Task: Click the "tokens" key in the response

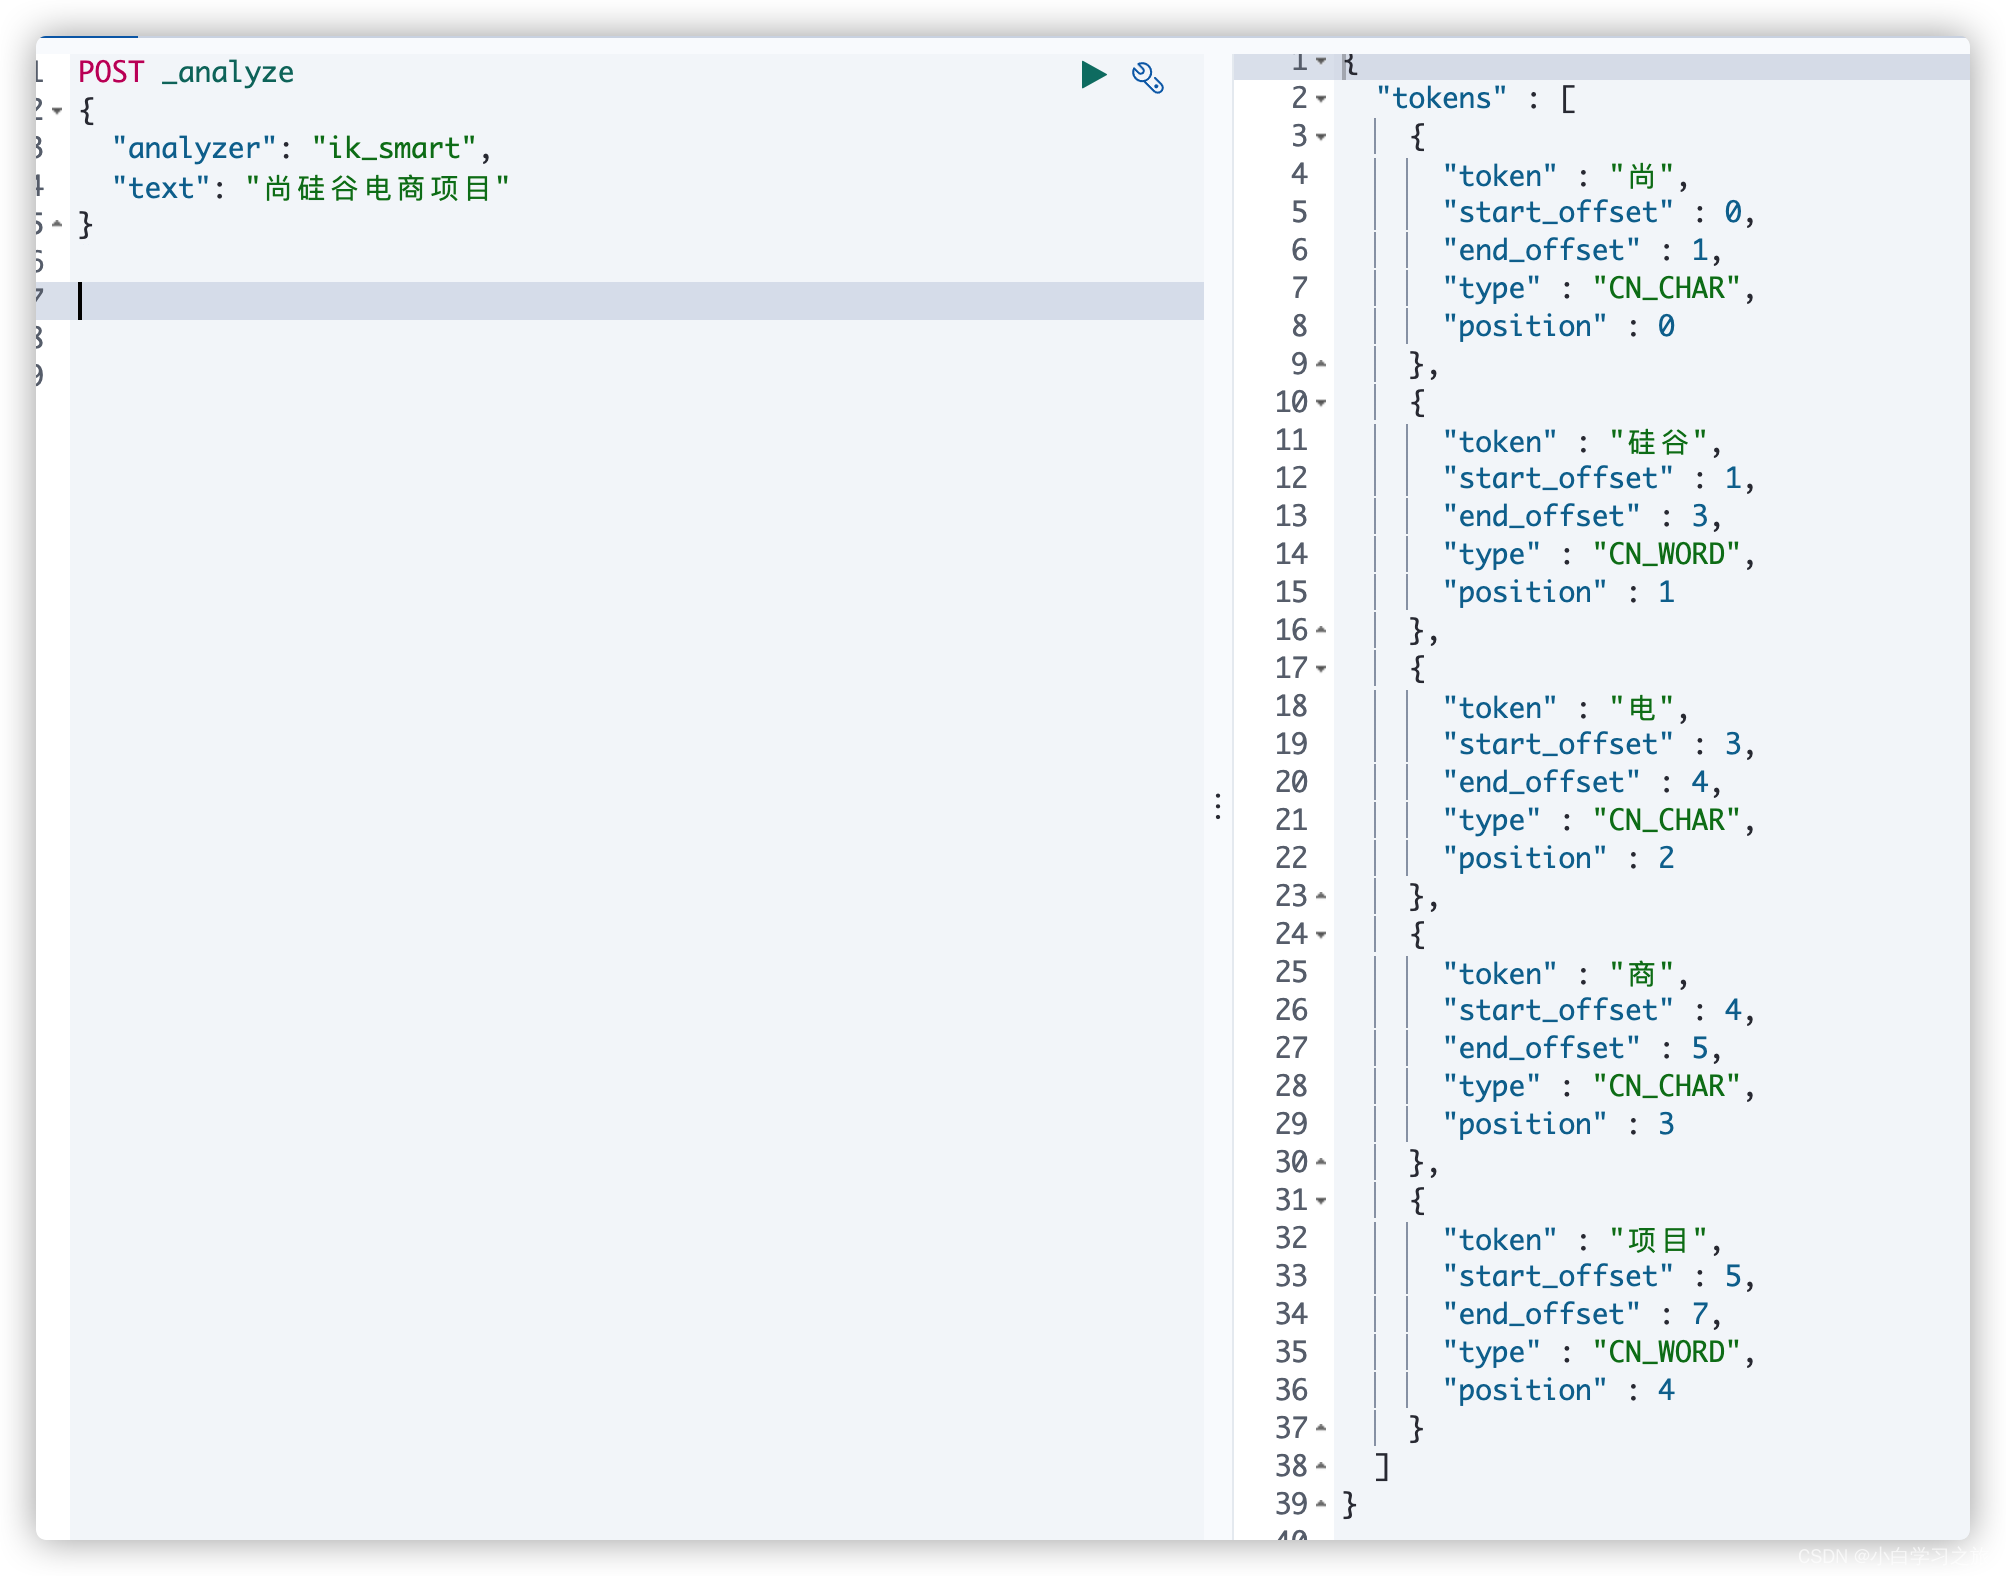Action: tap(1441, 99)
